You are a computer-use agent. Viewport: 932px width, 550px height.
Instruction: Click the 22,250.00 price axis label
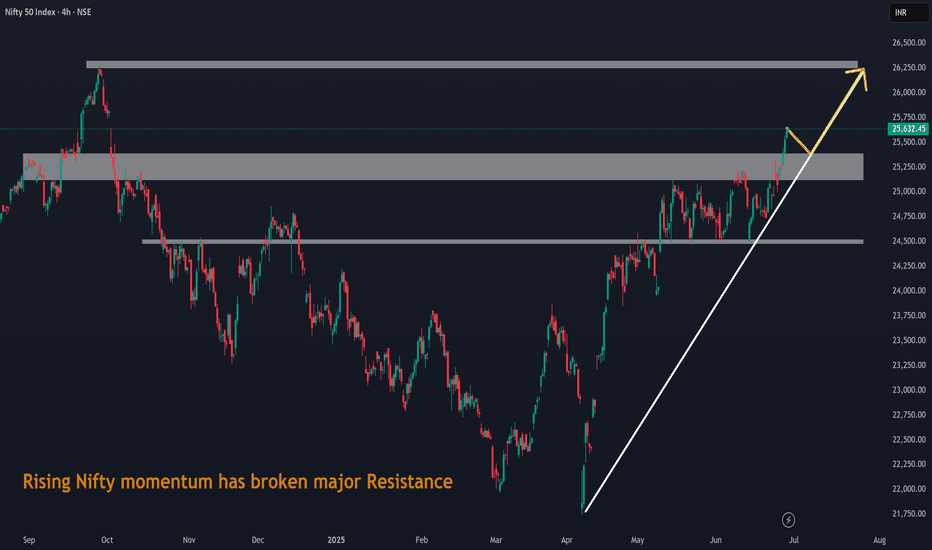909,464
